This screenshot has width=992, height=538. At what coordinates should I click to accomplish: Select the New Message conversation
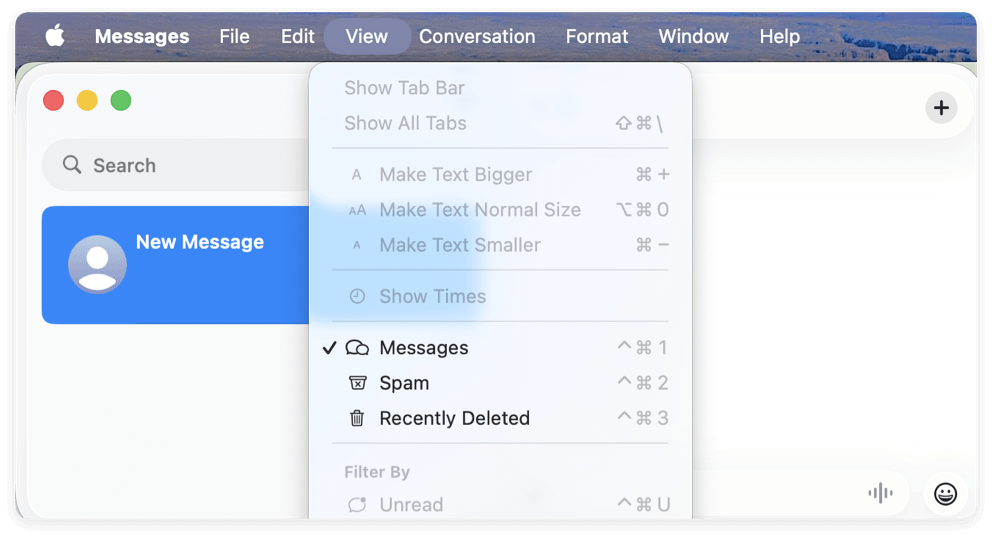coord(175,265)
